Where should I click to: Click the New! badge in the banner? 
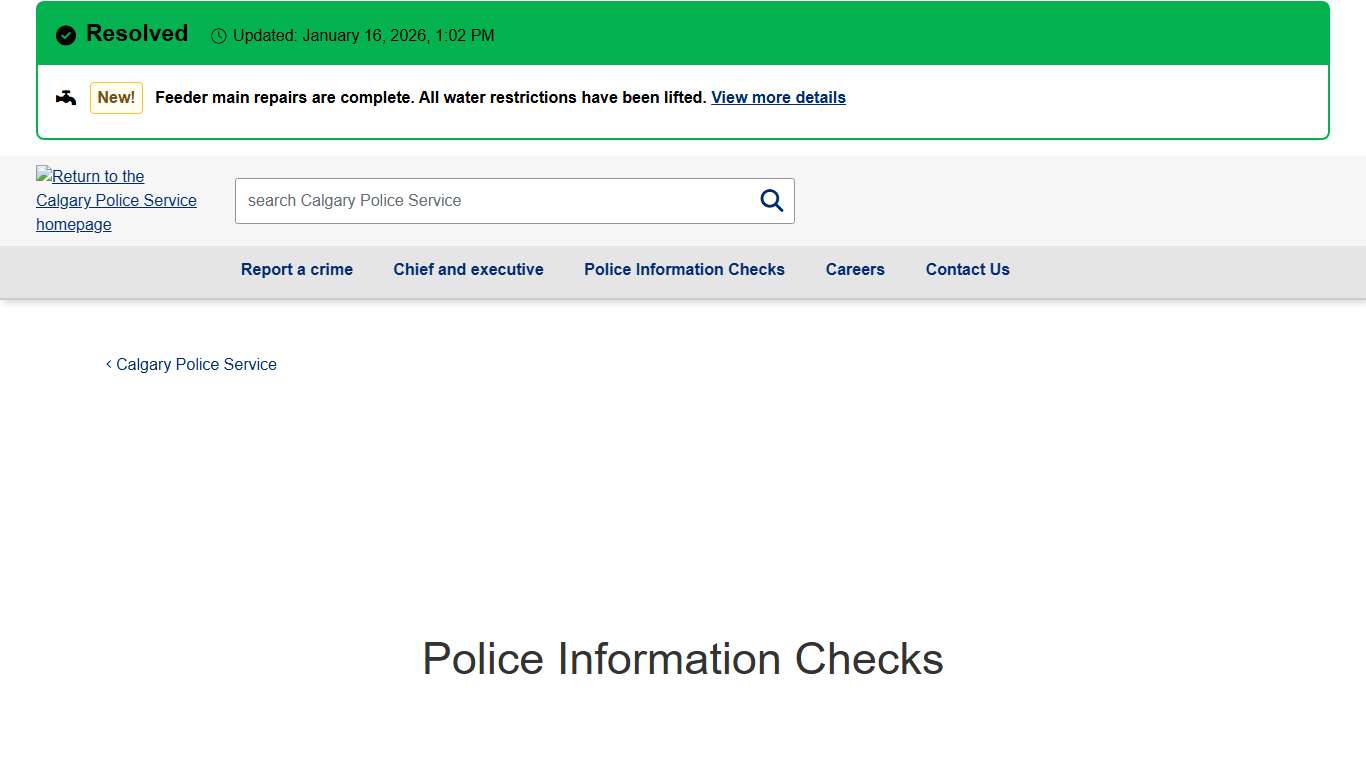[x=116, y=97]
